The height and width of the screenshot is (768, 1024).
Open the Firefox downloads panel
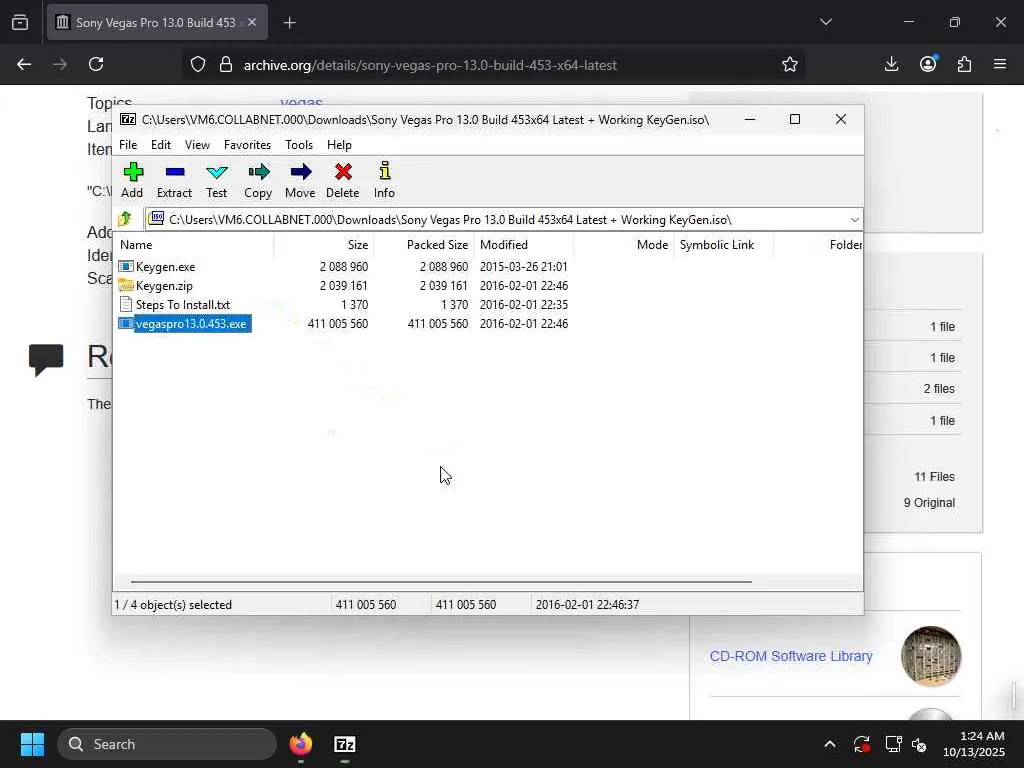(x=891, y=64)
